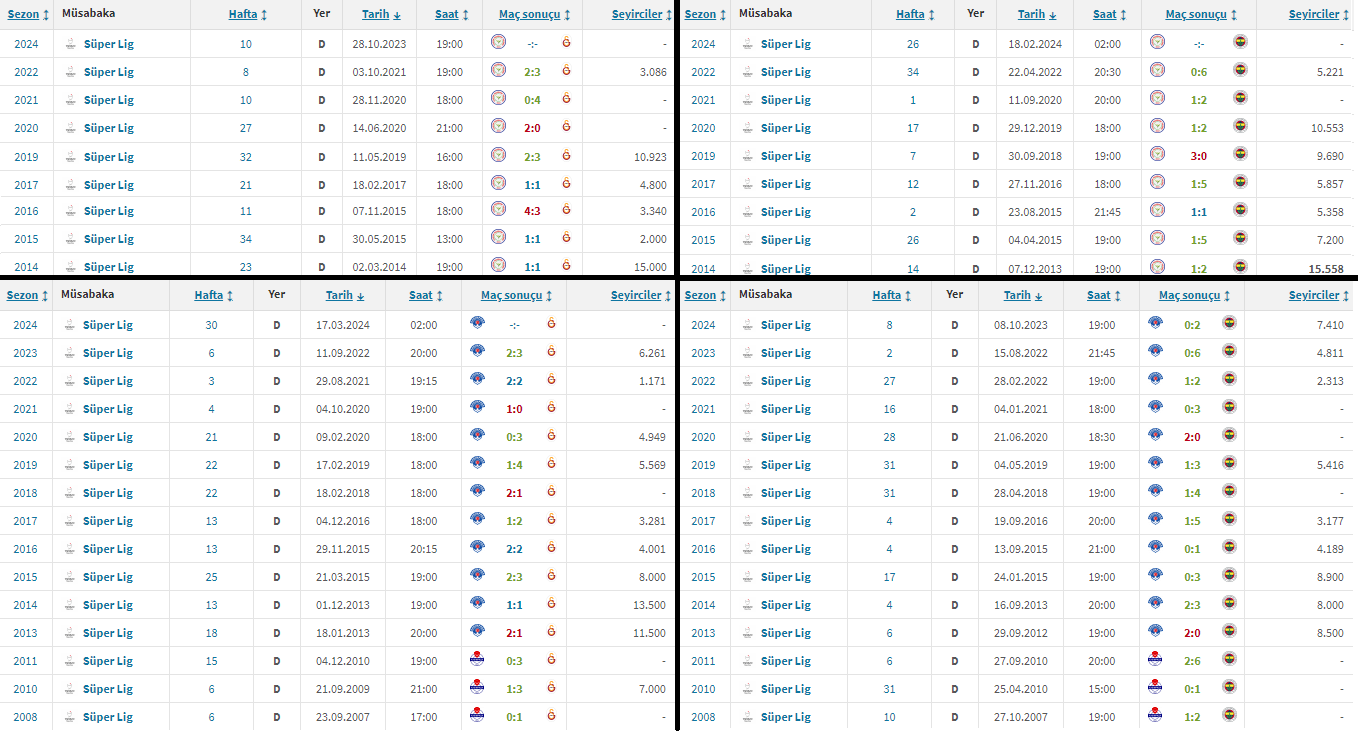
Task: Open home team crest in 27.09.2010 row
Action: pos(1155,659)
